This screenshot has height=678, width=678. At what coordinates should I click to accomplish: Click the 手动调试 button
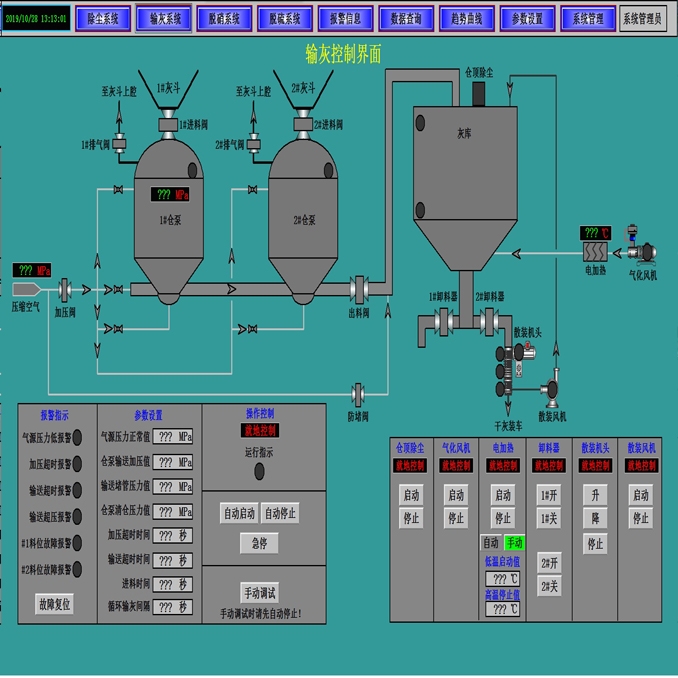coord(259,592)
